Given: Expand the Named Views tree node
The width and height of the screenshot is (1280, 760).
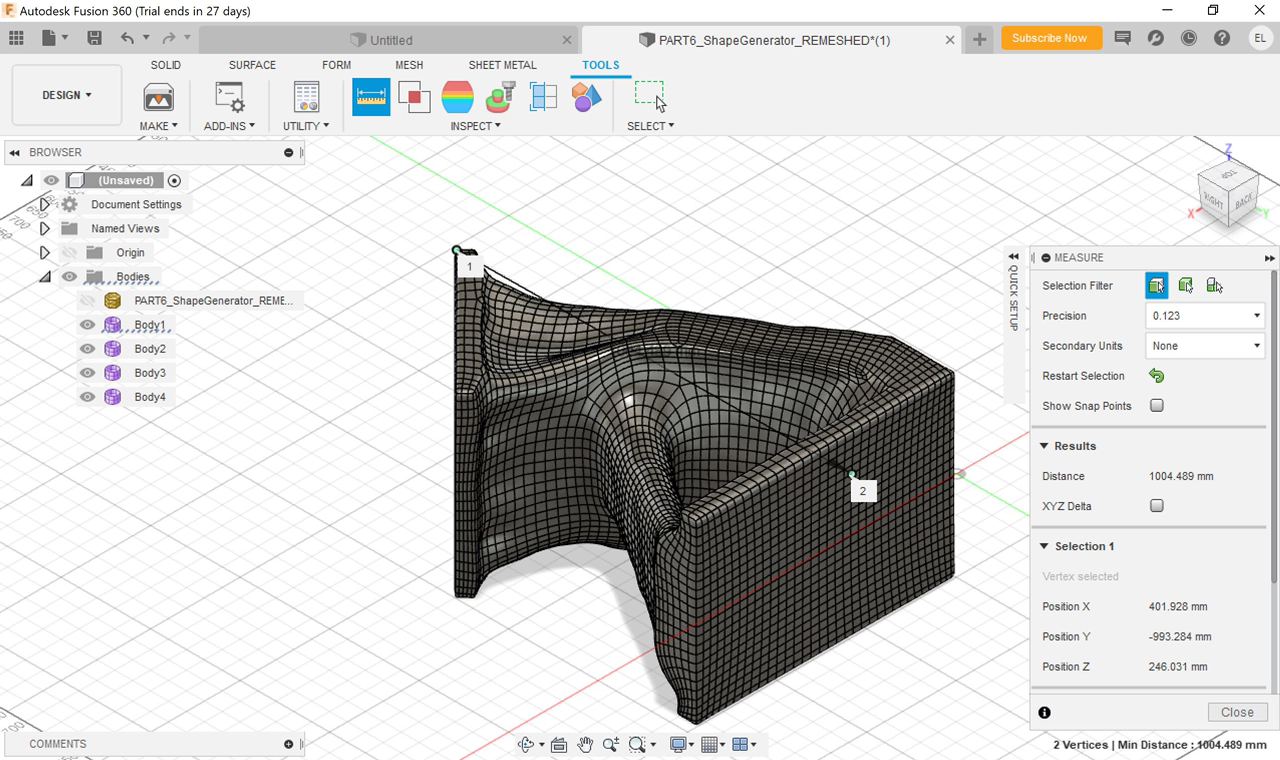Looking at the screenshot, I should 44,229.
